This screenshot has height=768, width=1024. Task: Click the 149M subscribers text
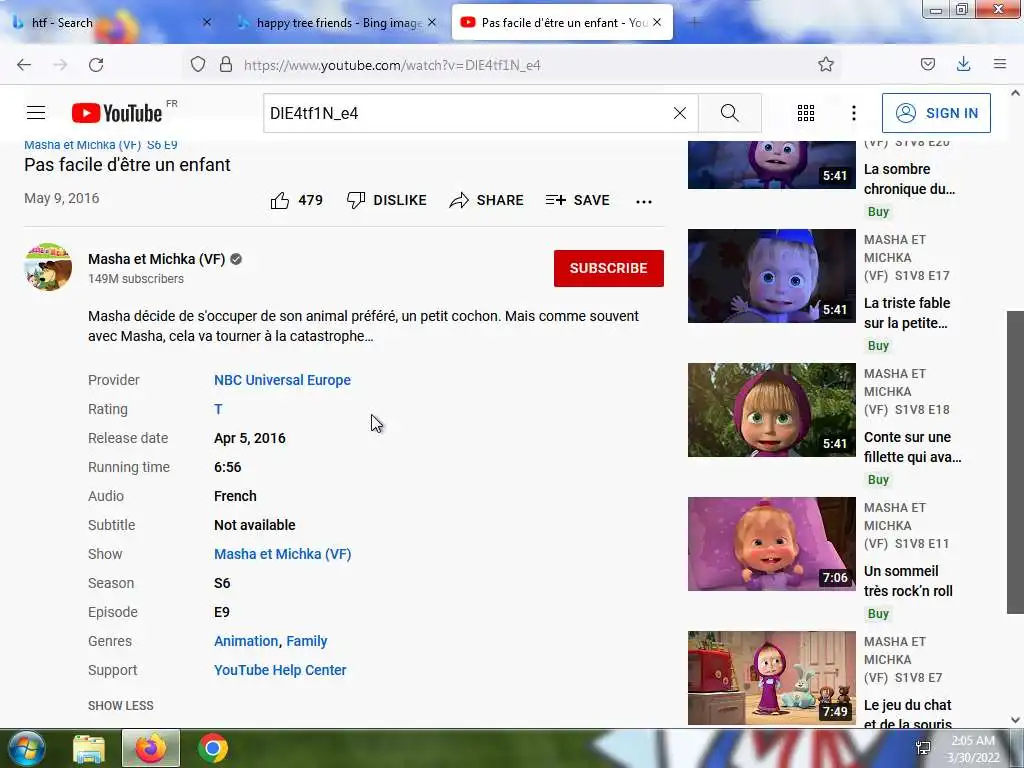point(136,279)
